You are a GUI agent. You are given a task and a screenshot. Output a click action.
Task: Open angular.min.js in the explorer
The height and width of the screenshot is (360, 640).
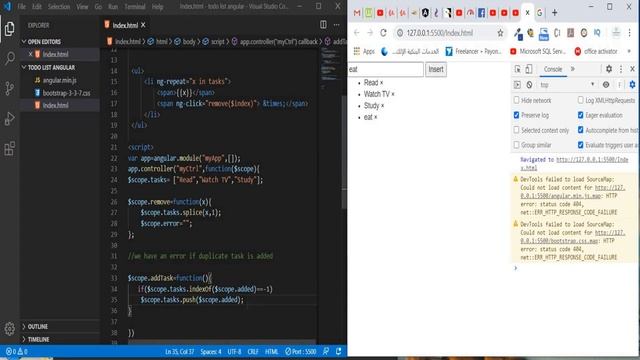tap(60, 80)
